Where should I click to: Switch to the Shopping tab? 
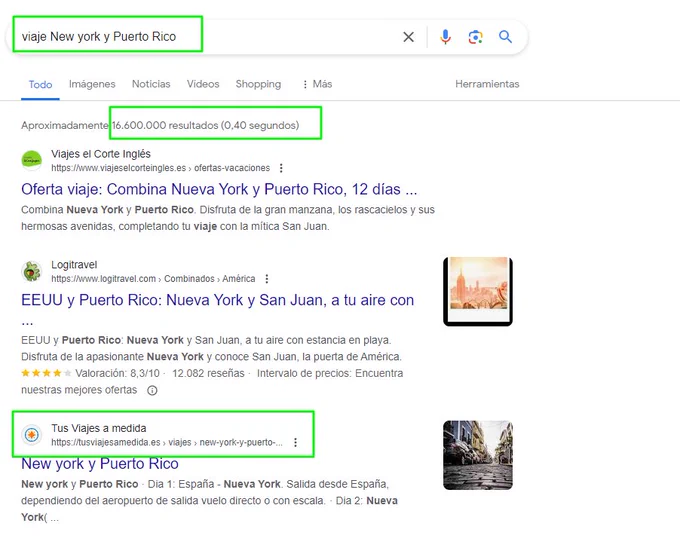(x=258, y=84)
